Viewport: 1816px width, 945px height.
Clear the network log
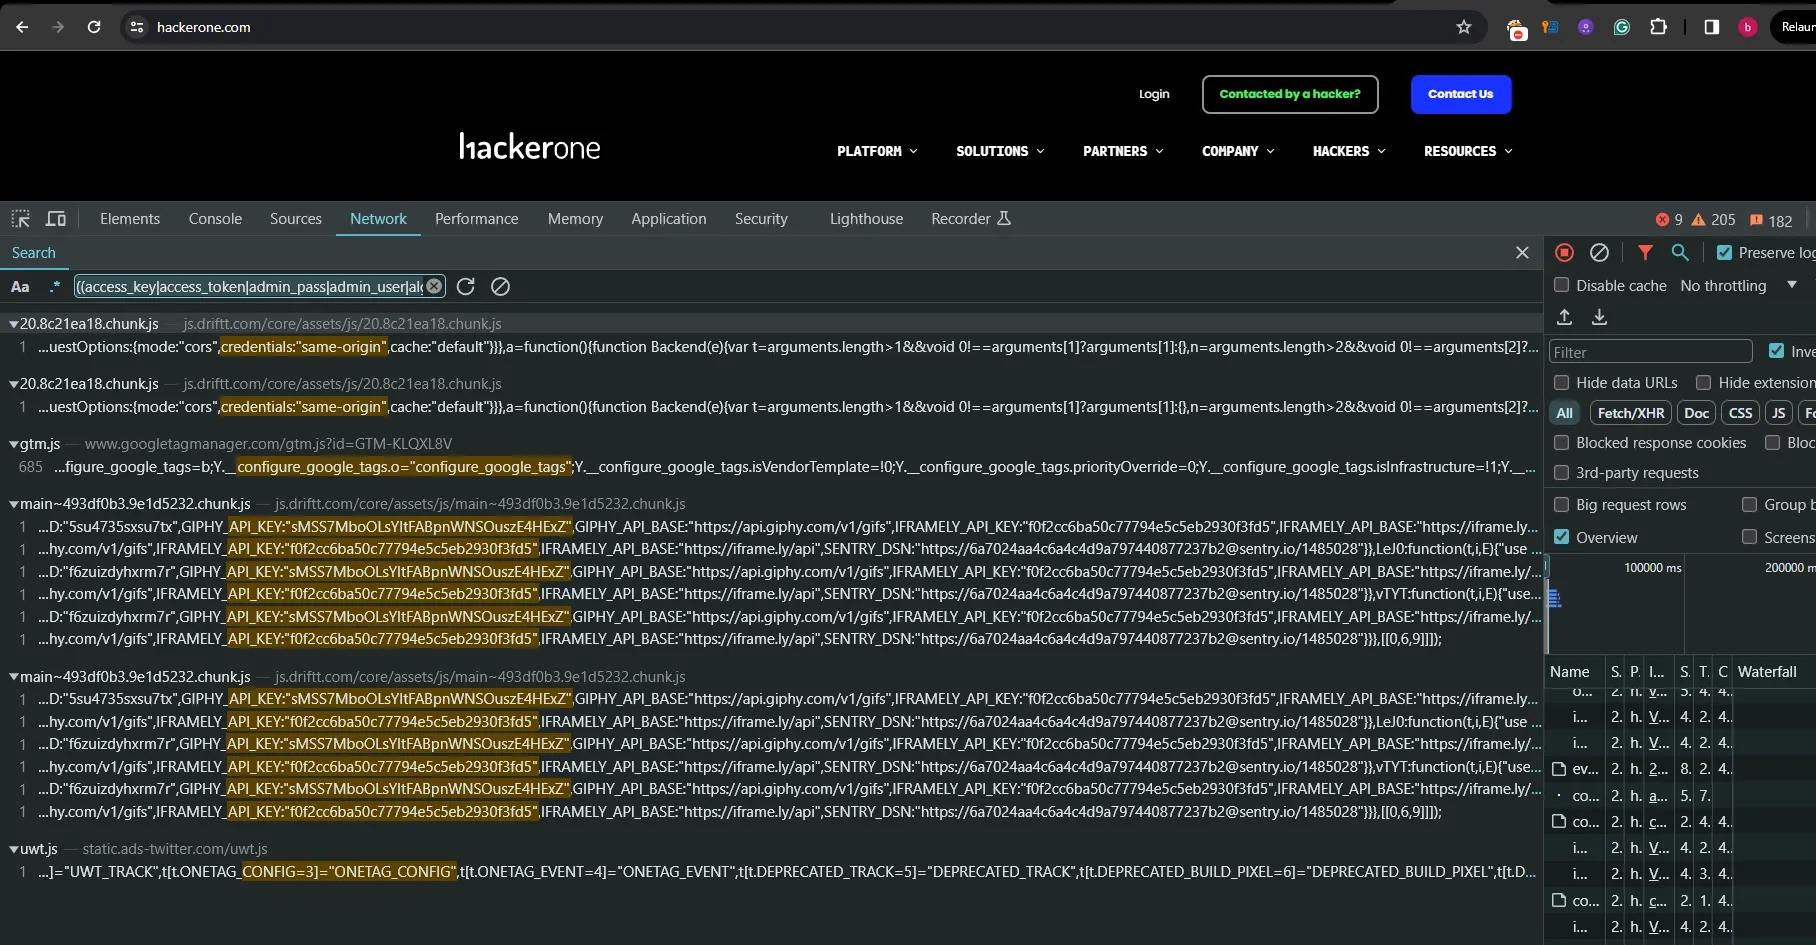1600,253
